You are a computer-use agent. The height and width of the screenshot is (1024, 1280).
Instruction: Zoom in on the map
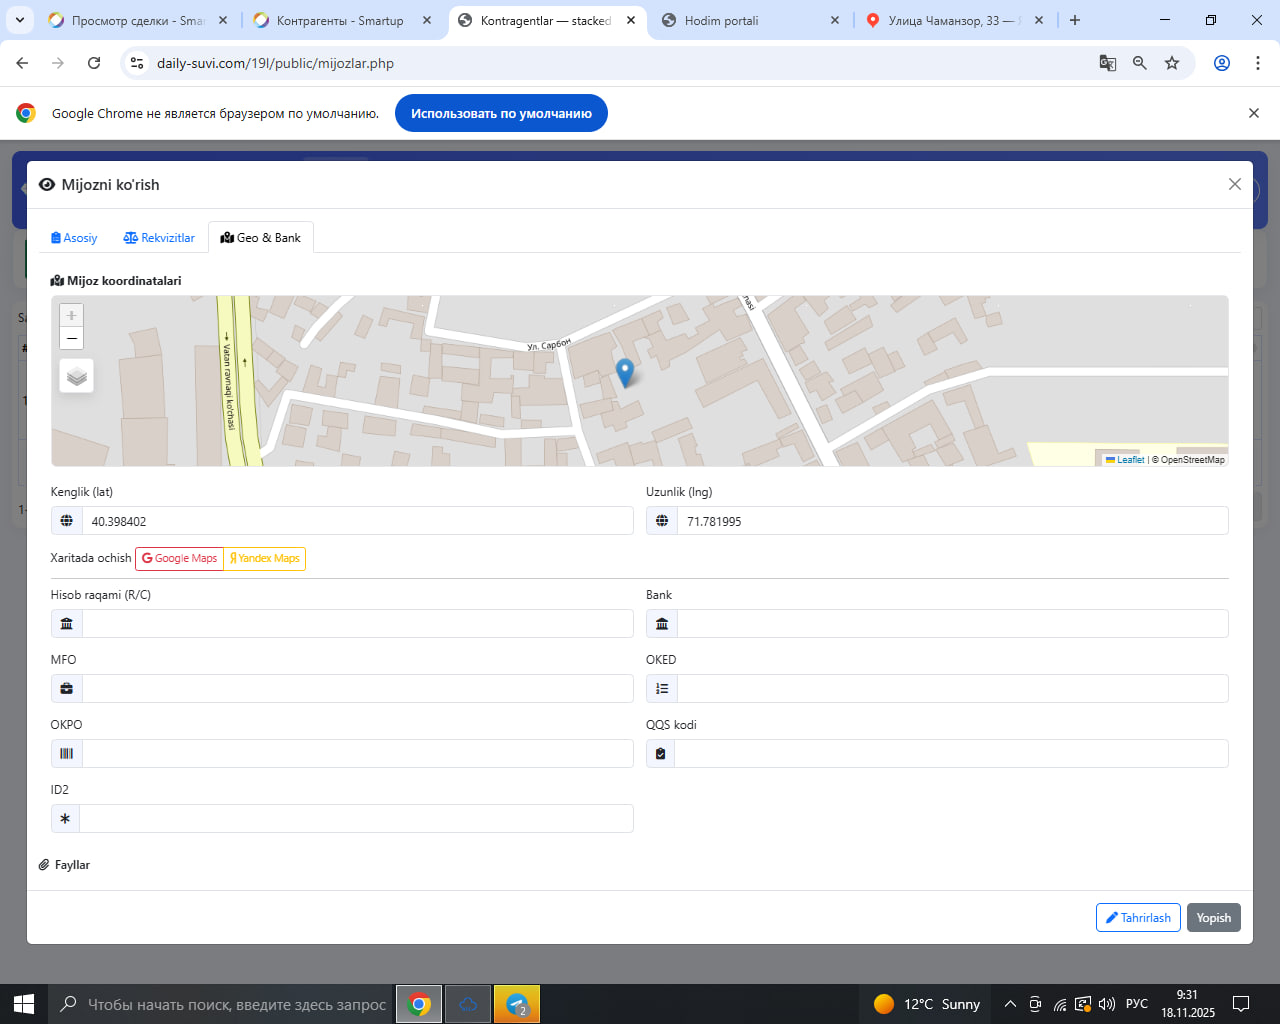pyautogui.click(x=72, y=315)
